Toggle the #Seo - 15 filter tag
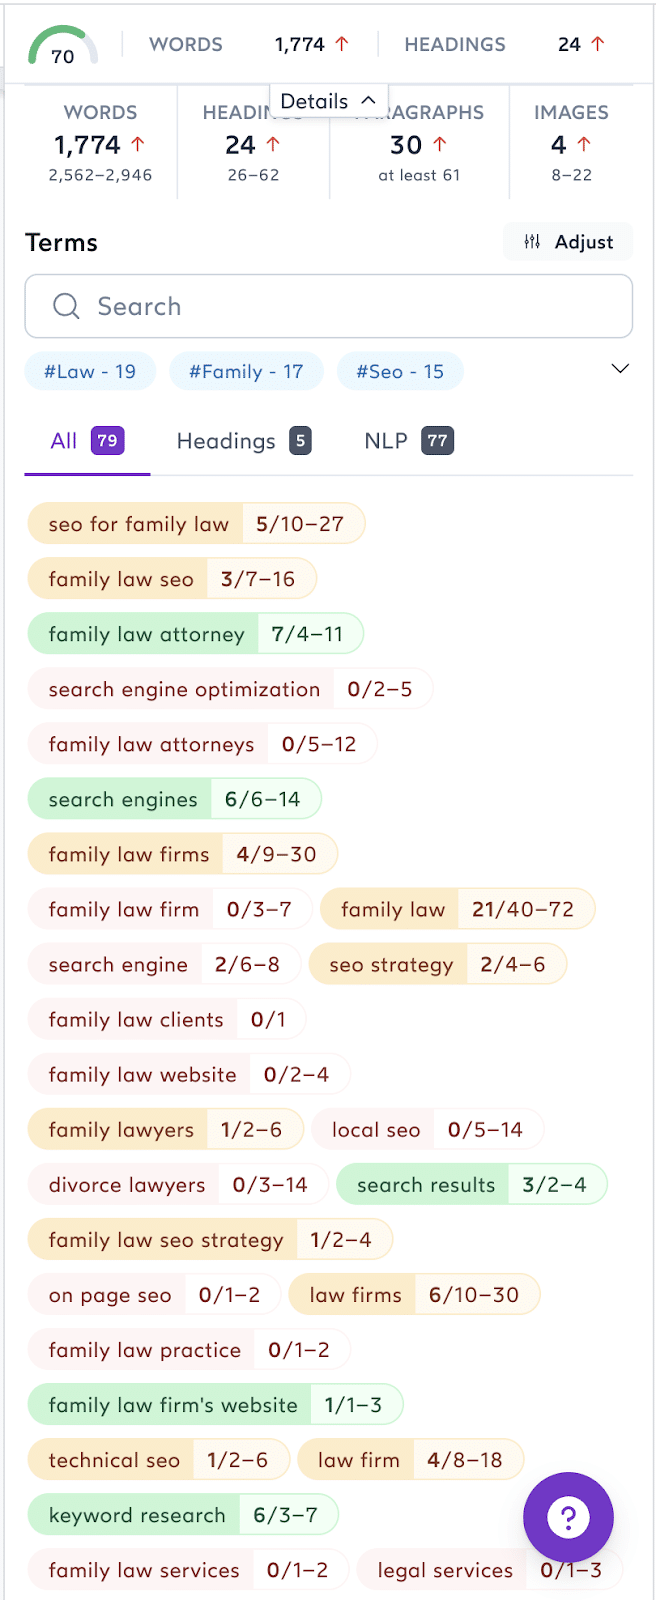This screenshot has width=656, height=1600. (x=400, y=372)
